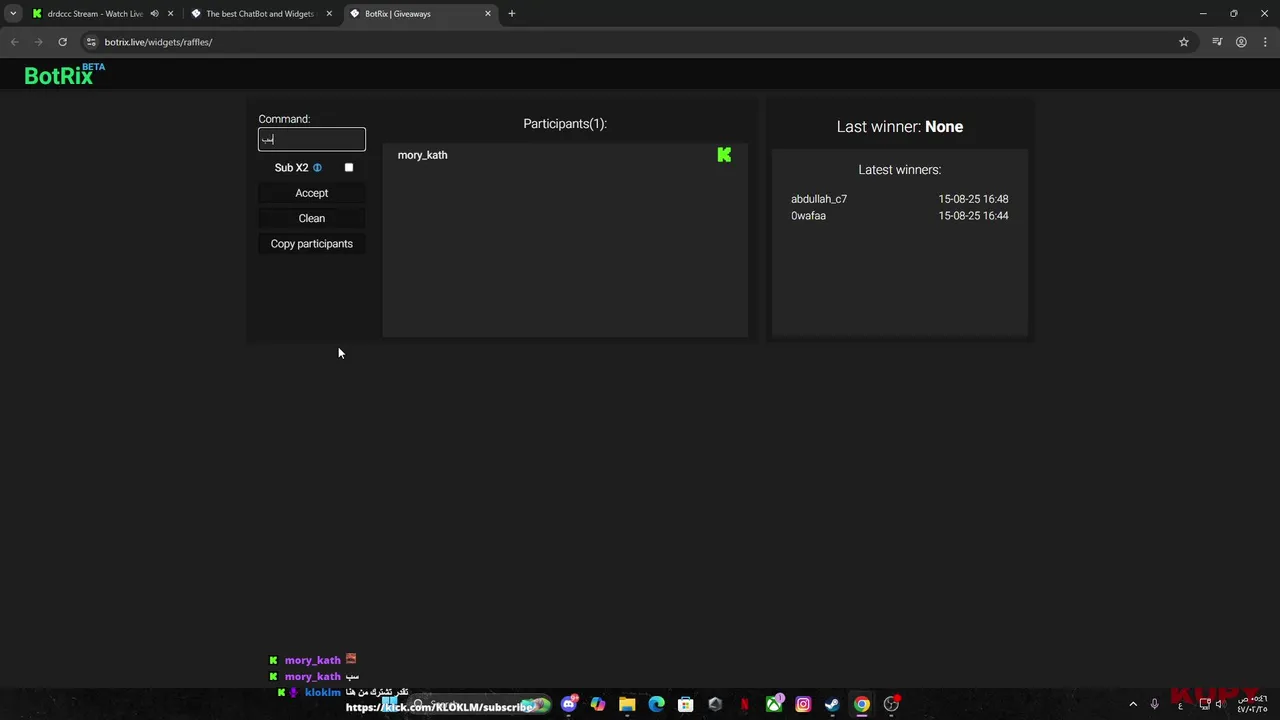Open Microsoft Edge from the taskbar

(656, 704)
